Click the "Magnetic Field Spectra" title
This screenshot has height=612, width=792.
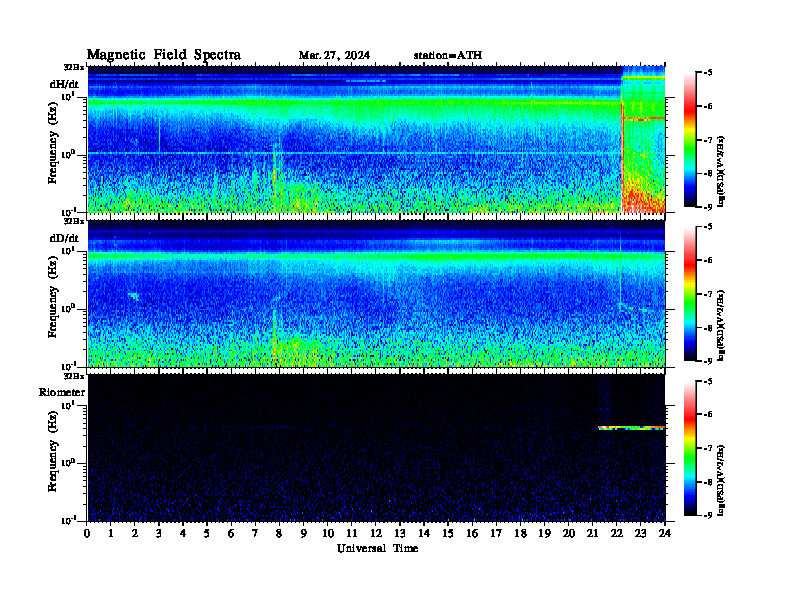tap(164, 55)
